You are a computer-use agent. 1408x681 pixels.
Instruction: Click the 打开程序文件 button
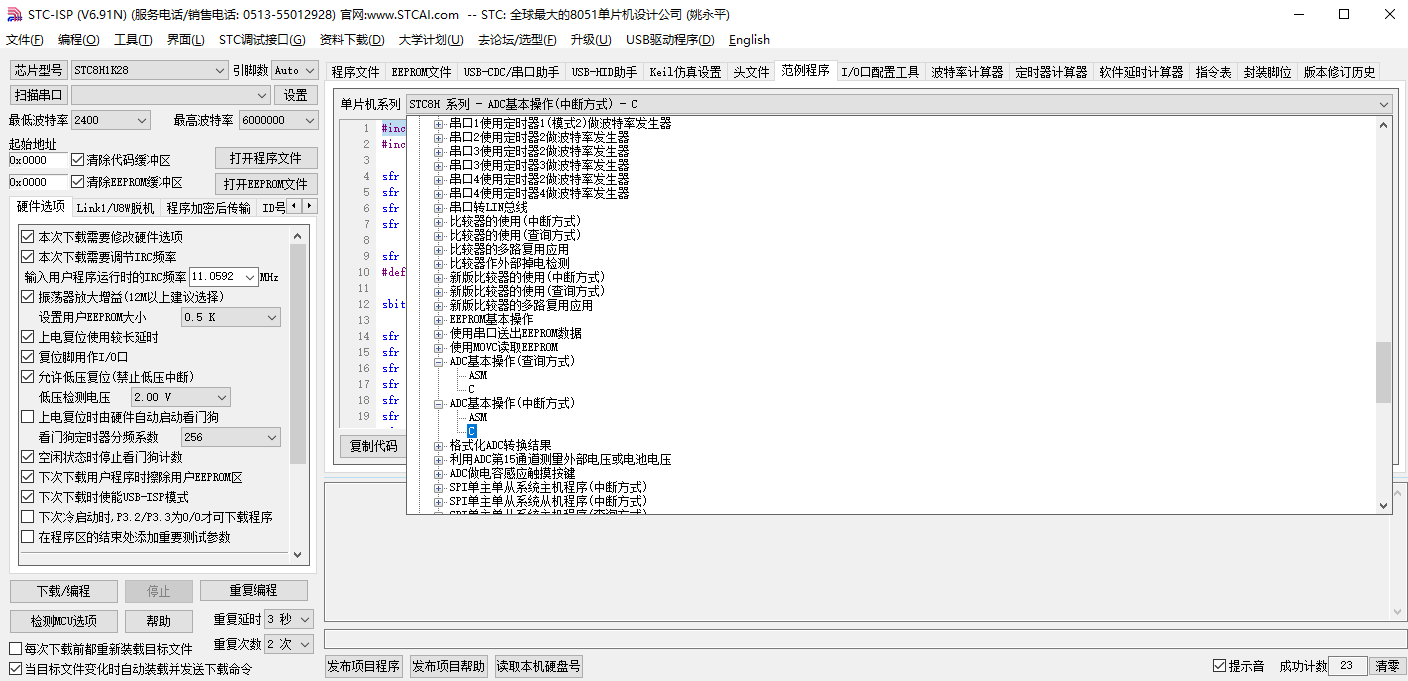[266, 159]
